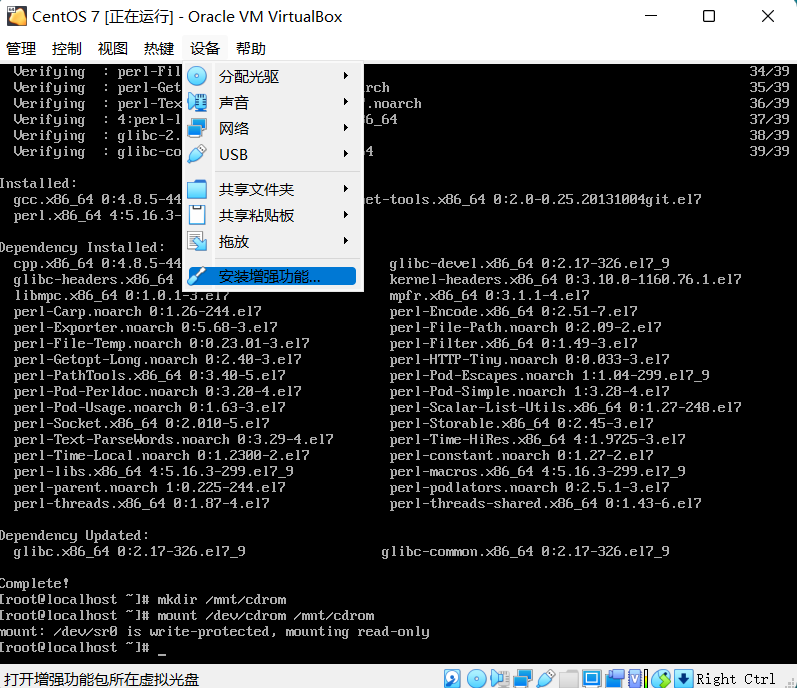
Task: Click the wrench icon beside 安装增强功能
Action: pos(197,276)
